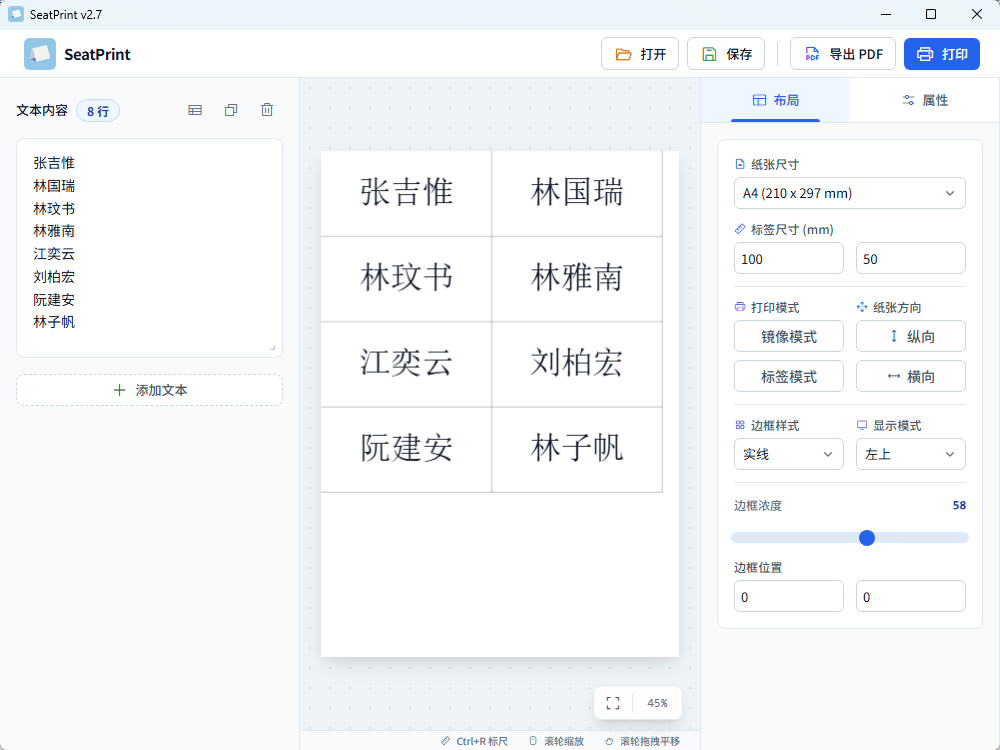Click the label height field showing 50
Viewport: 1000px width, 750px height.
(910, 258)
